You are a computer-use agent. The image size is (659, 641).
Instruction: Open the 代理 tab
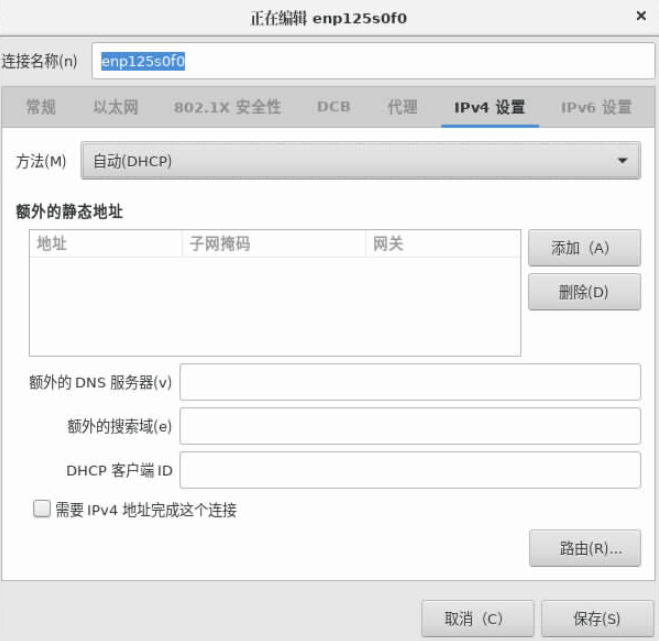402,107
